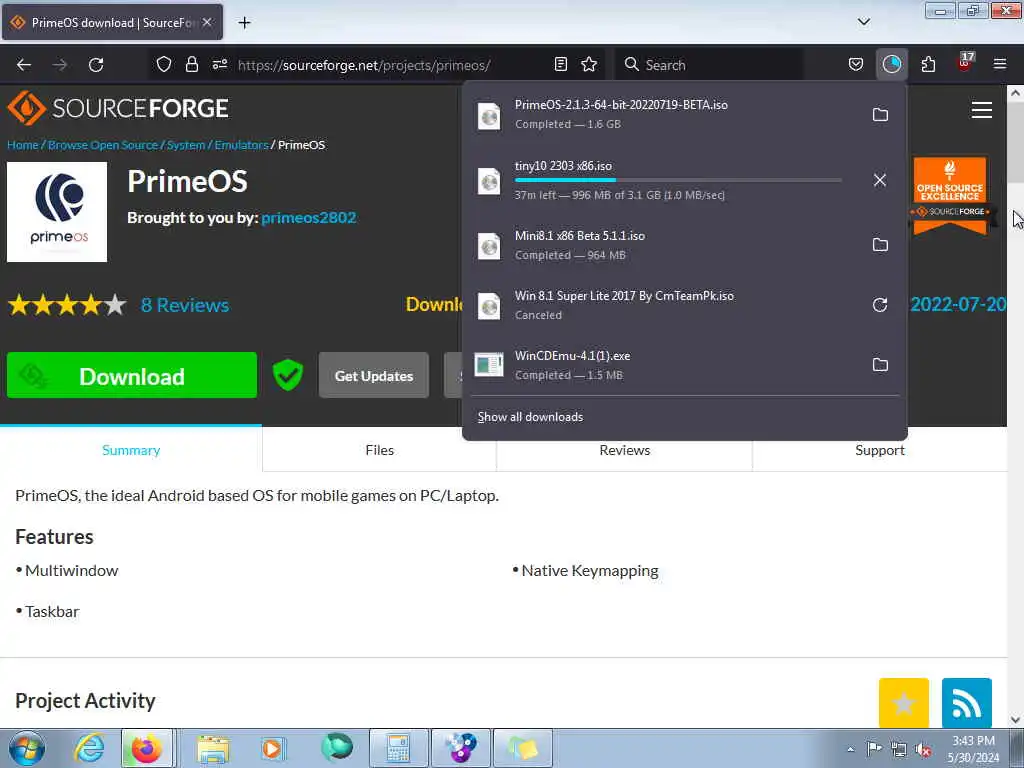1024x768 pixels.
Task: Show Mini8.1 x86 Beta iso in folder
Action: pos(880,245)
